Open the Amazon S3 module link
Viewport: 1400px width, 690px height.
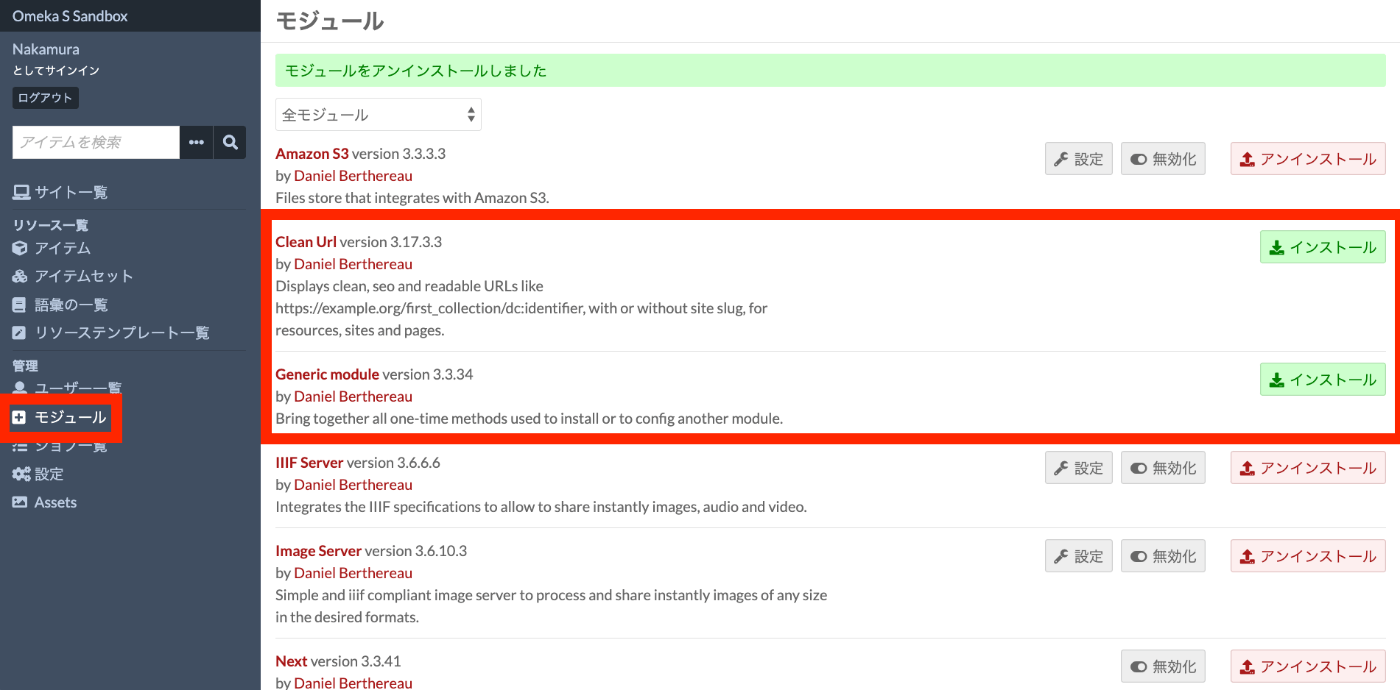(x=312, y=154)
